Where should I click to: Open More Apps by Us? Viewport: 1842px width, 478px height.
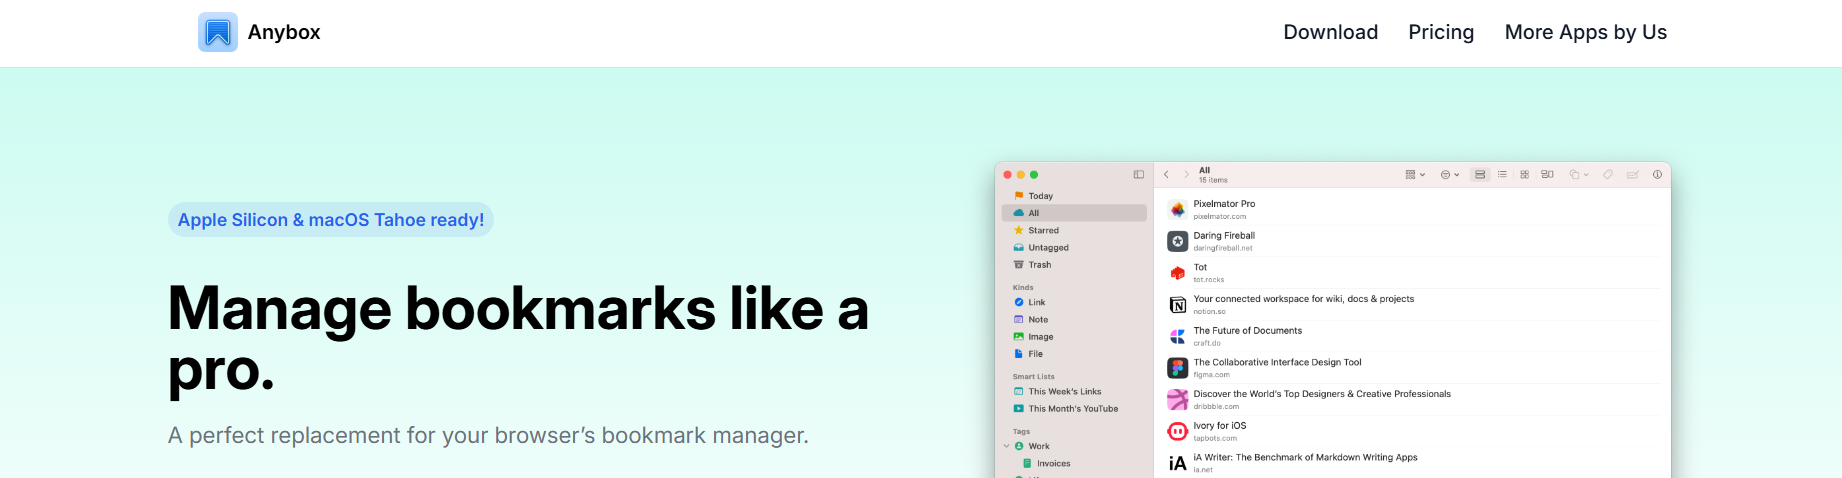pyautogui.click(x=1585, y=32)
